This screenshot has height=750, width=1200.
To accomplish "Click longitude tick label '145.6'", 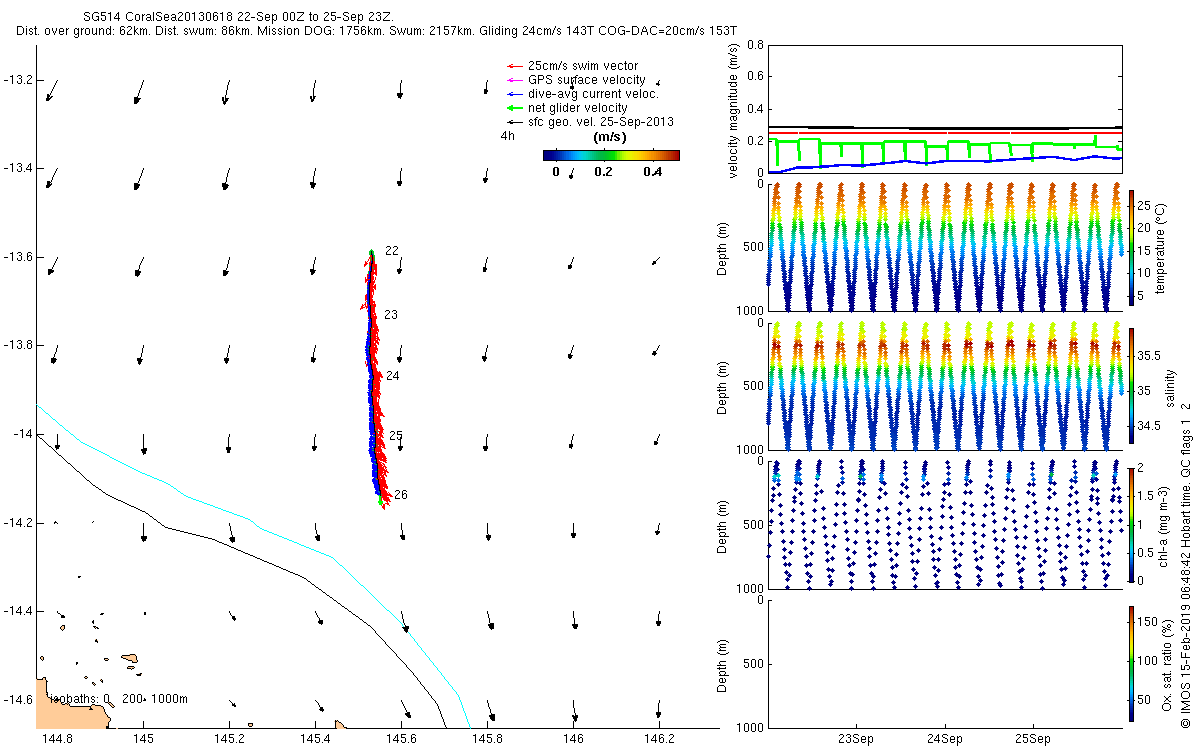I will tap(402, 739).
